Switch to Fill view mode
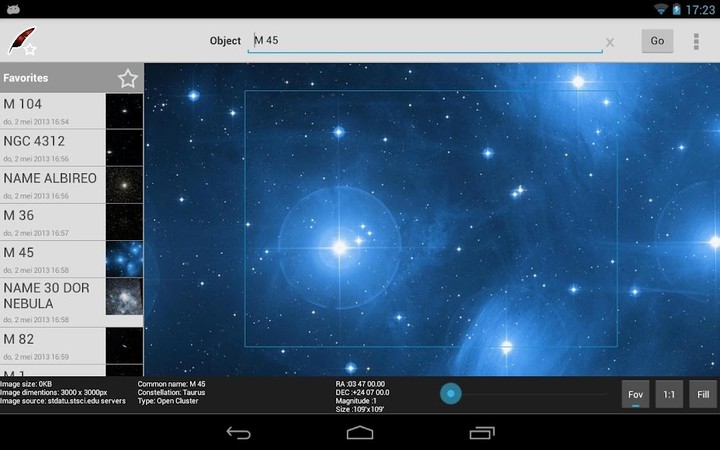This screenshot has height=450, width=720. point(703,394)
